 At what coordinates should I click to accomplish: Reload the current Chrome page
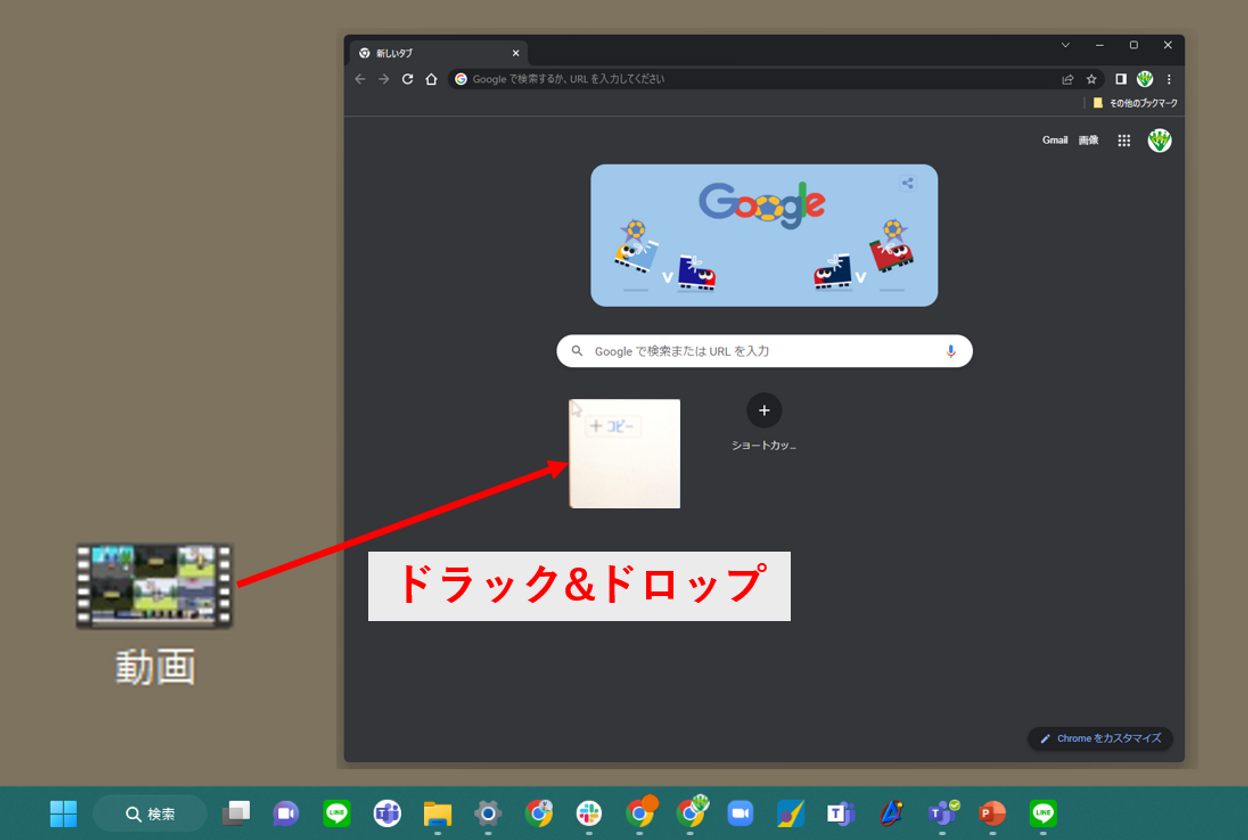tap(408, 79)
